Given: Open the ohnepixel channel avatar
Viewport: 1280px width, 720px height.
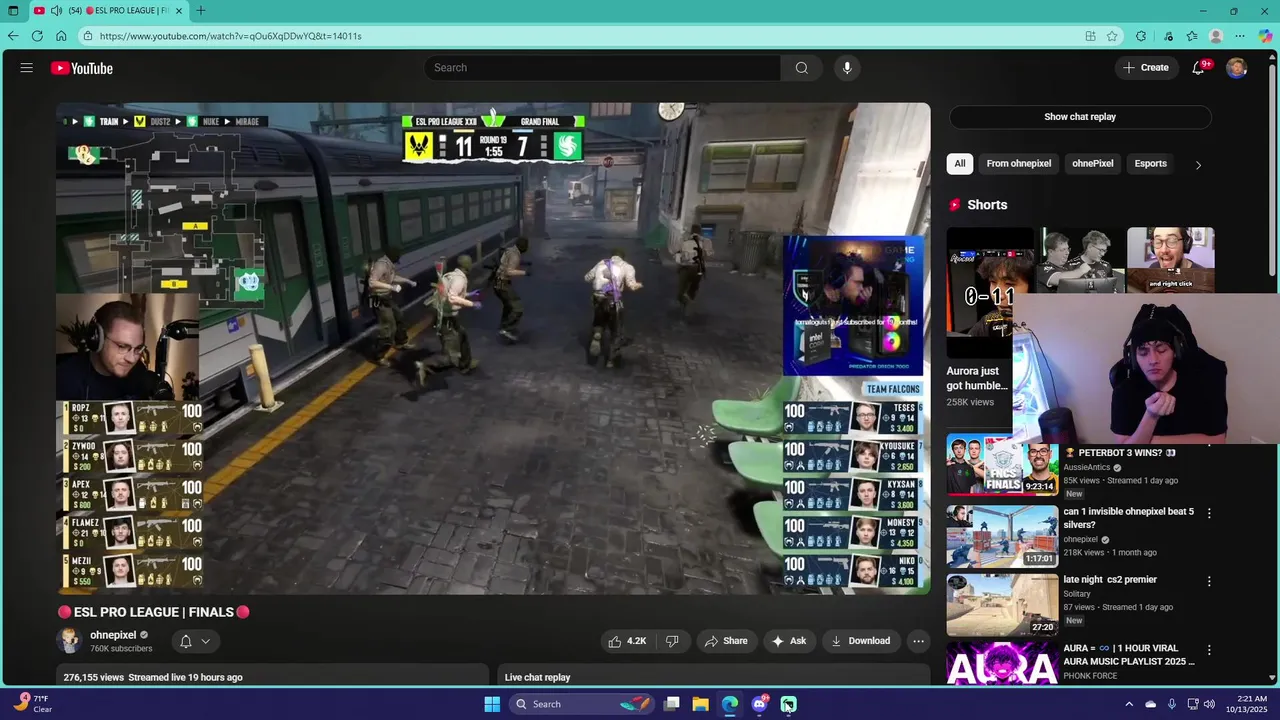Looking at the screenshot, I should (70, 641).
